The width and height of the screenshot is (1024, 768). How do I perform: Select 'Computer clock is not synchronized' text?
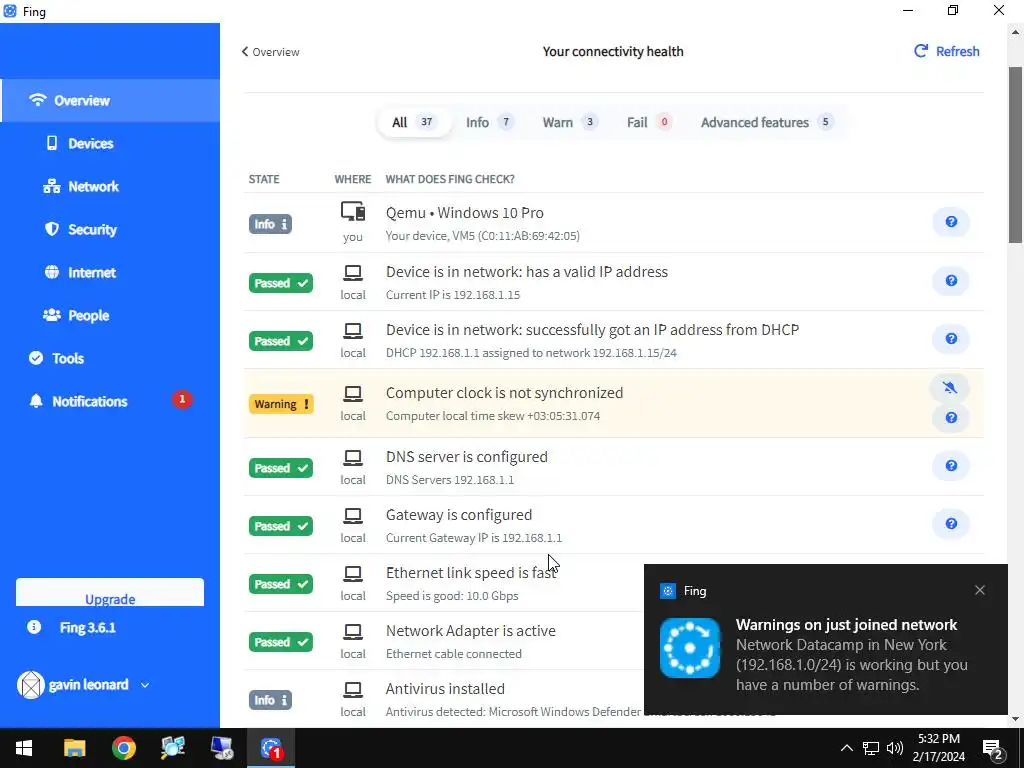[x=504, y=393]
